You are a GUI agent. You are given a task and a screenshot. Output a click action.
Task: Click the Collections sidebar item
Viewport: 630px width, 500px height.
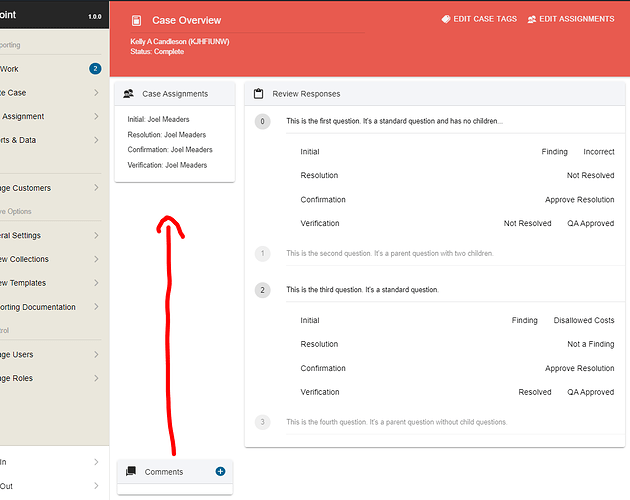(x=51, y=259)
